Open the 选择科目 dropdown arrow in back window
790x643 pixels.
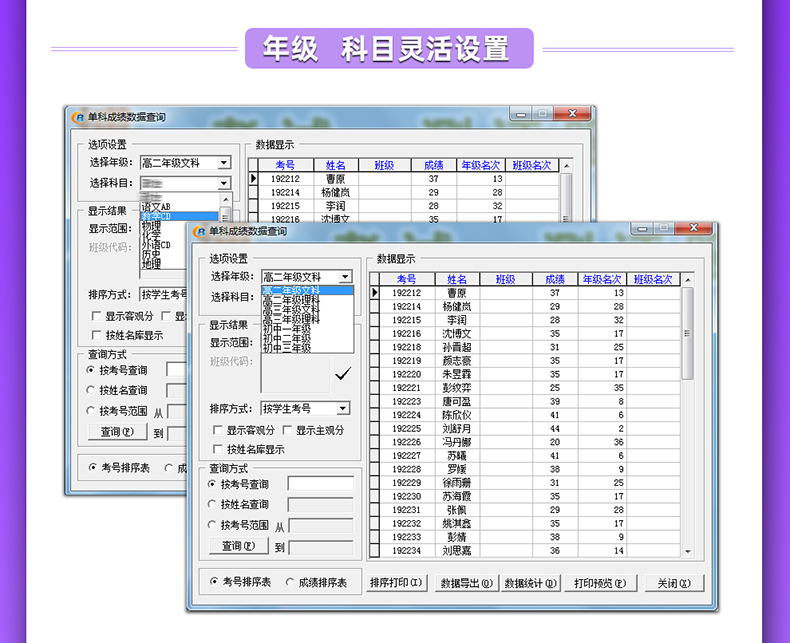pyautogui.click(x=224, y=184)
